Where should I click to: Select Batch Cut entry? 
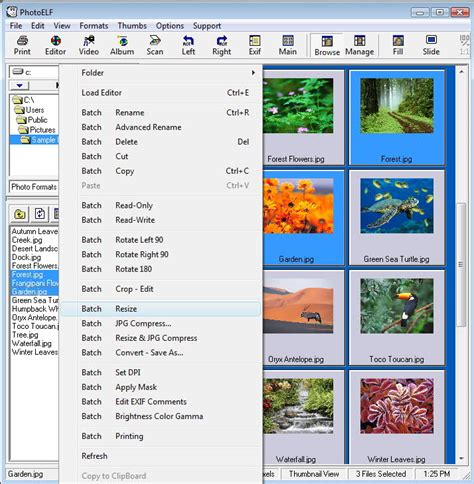coord(161,156)
